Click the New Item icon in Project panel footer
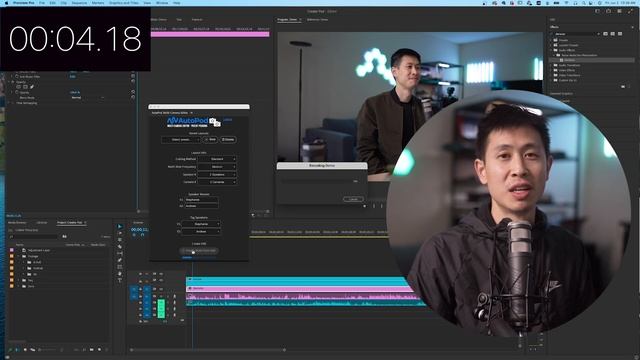Screen dimensions: 640x360 point(99,350)
